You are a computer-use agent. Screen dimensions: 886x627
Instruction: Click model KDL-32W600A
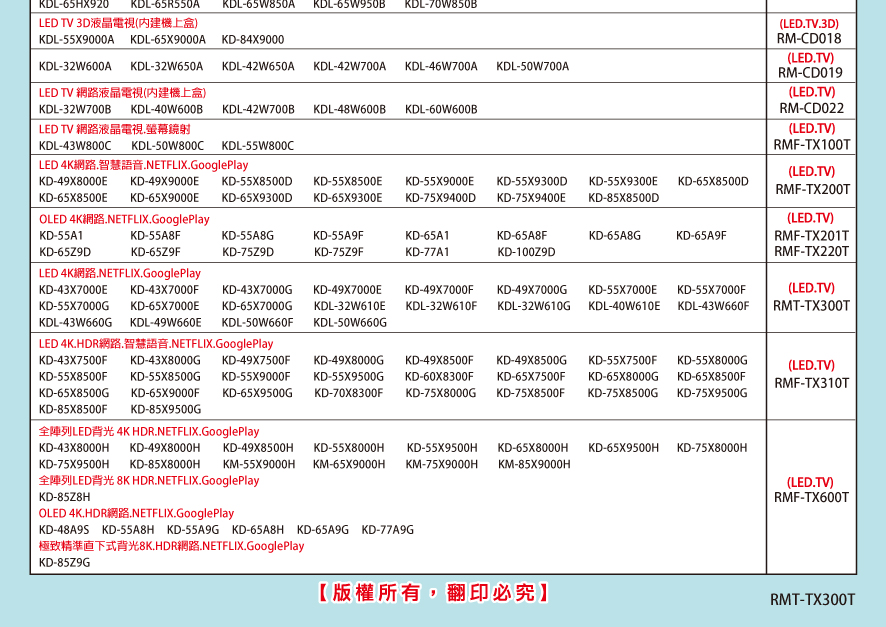[75, 66]
